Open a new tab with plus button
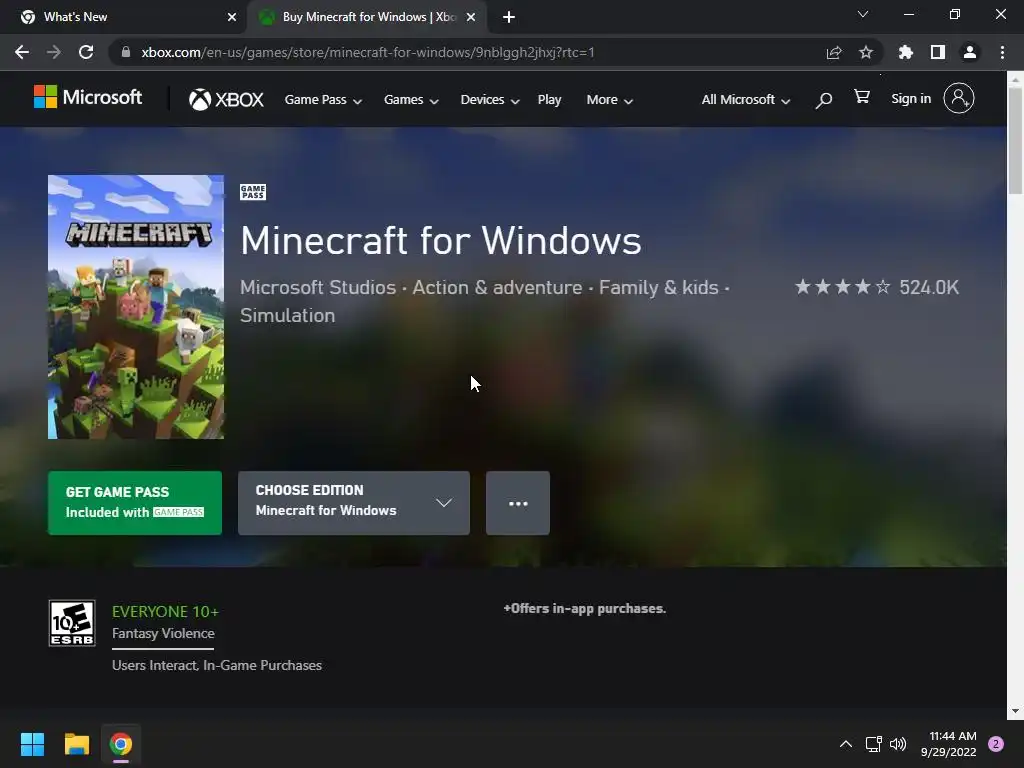 click(x=509, y=18)
